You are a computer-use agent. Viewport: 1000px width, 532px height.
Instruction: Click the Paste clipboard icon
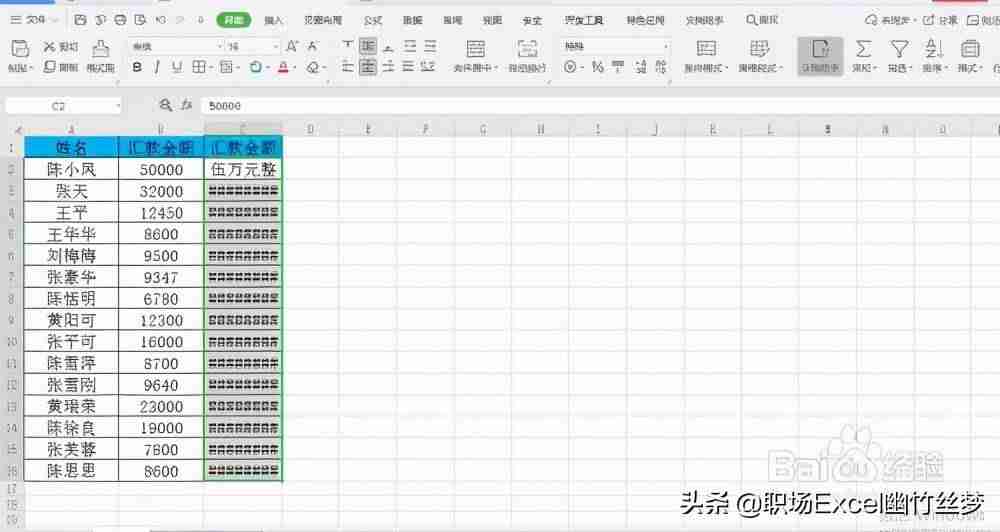pos(20,48)
